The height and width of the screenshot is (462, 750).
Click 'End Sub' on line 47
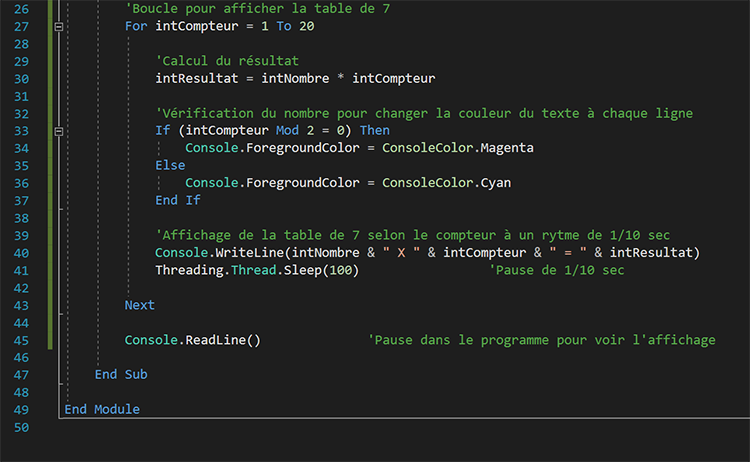click(121, 374)
